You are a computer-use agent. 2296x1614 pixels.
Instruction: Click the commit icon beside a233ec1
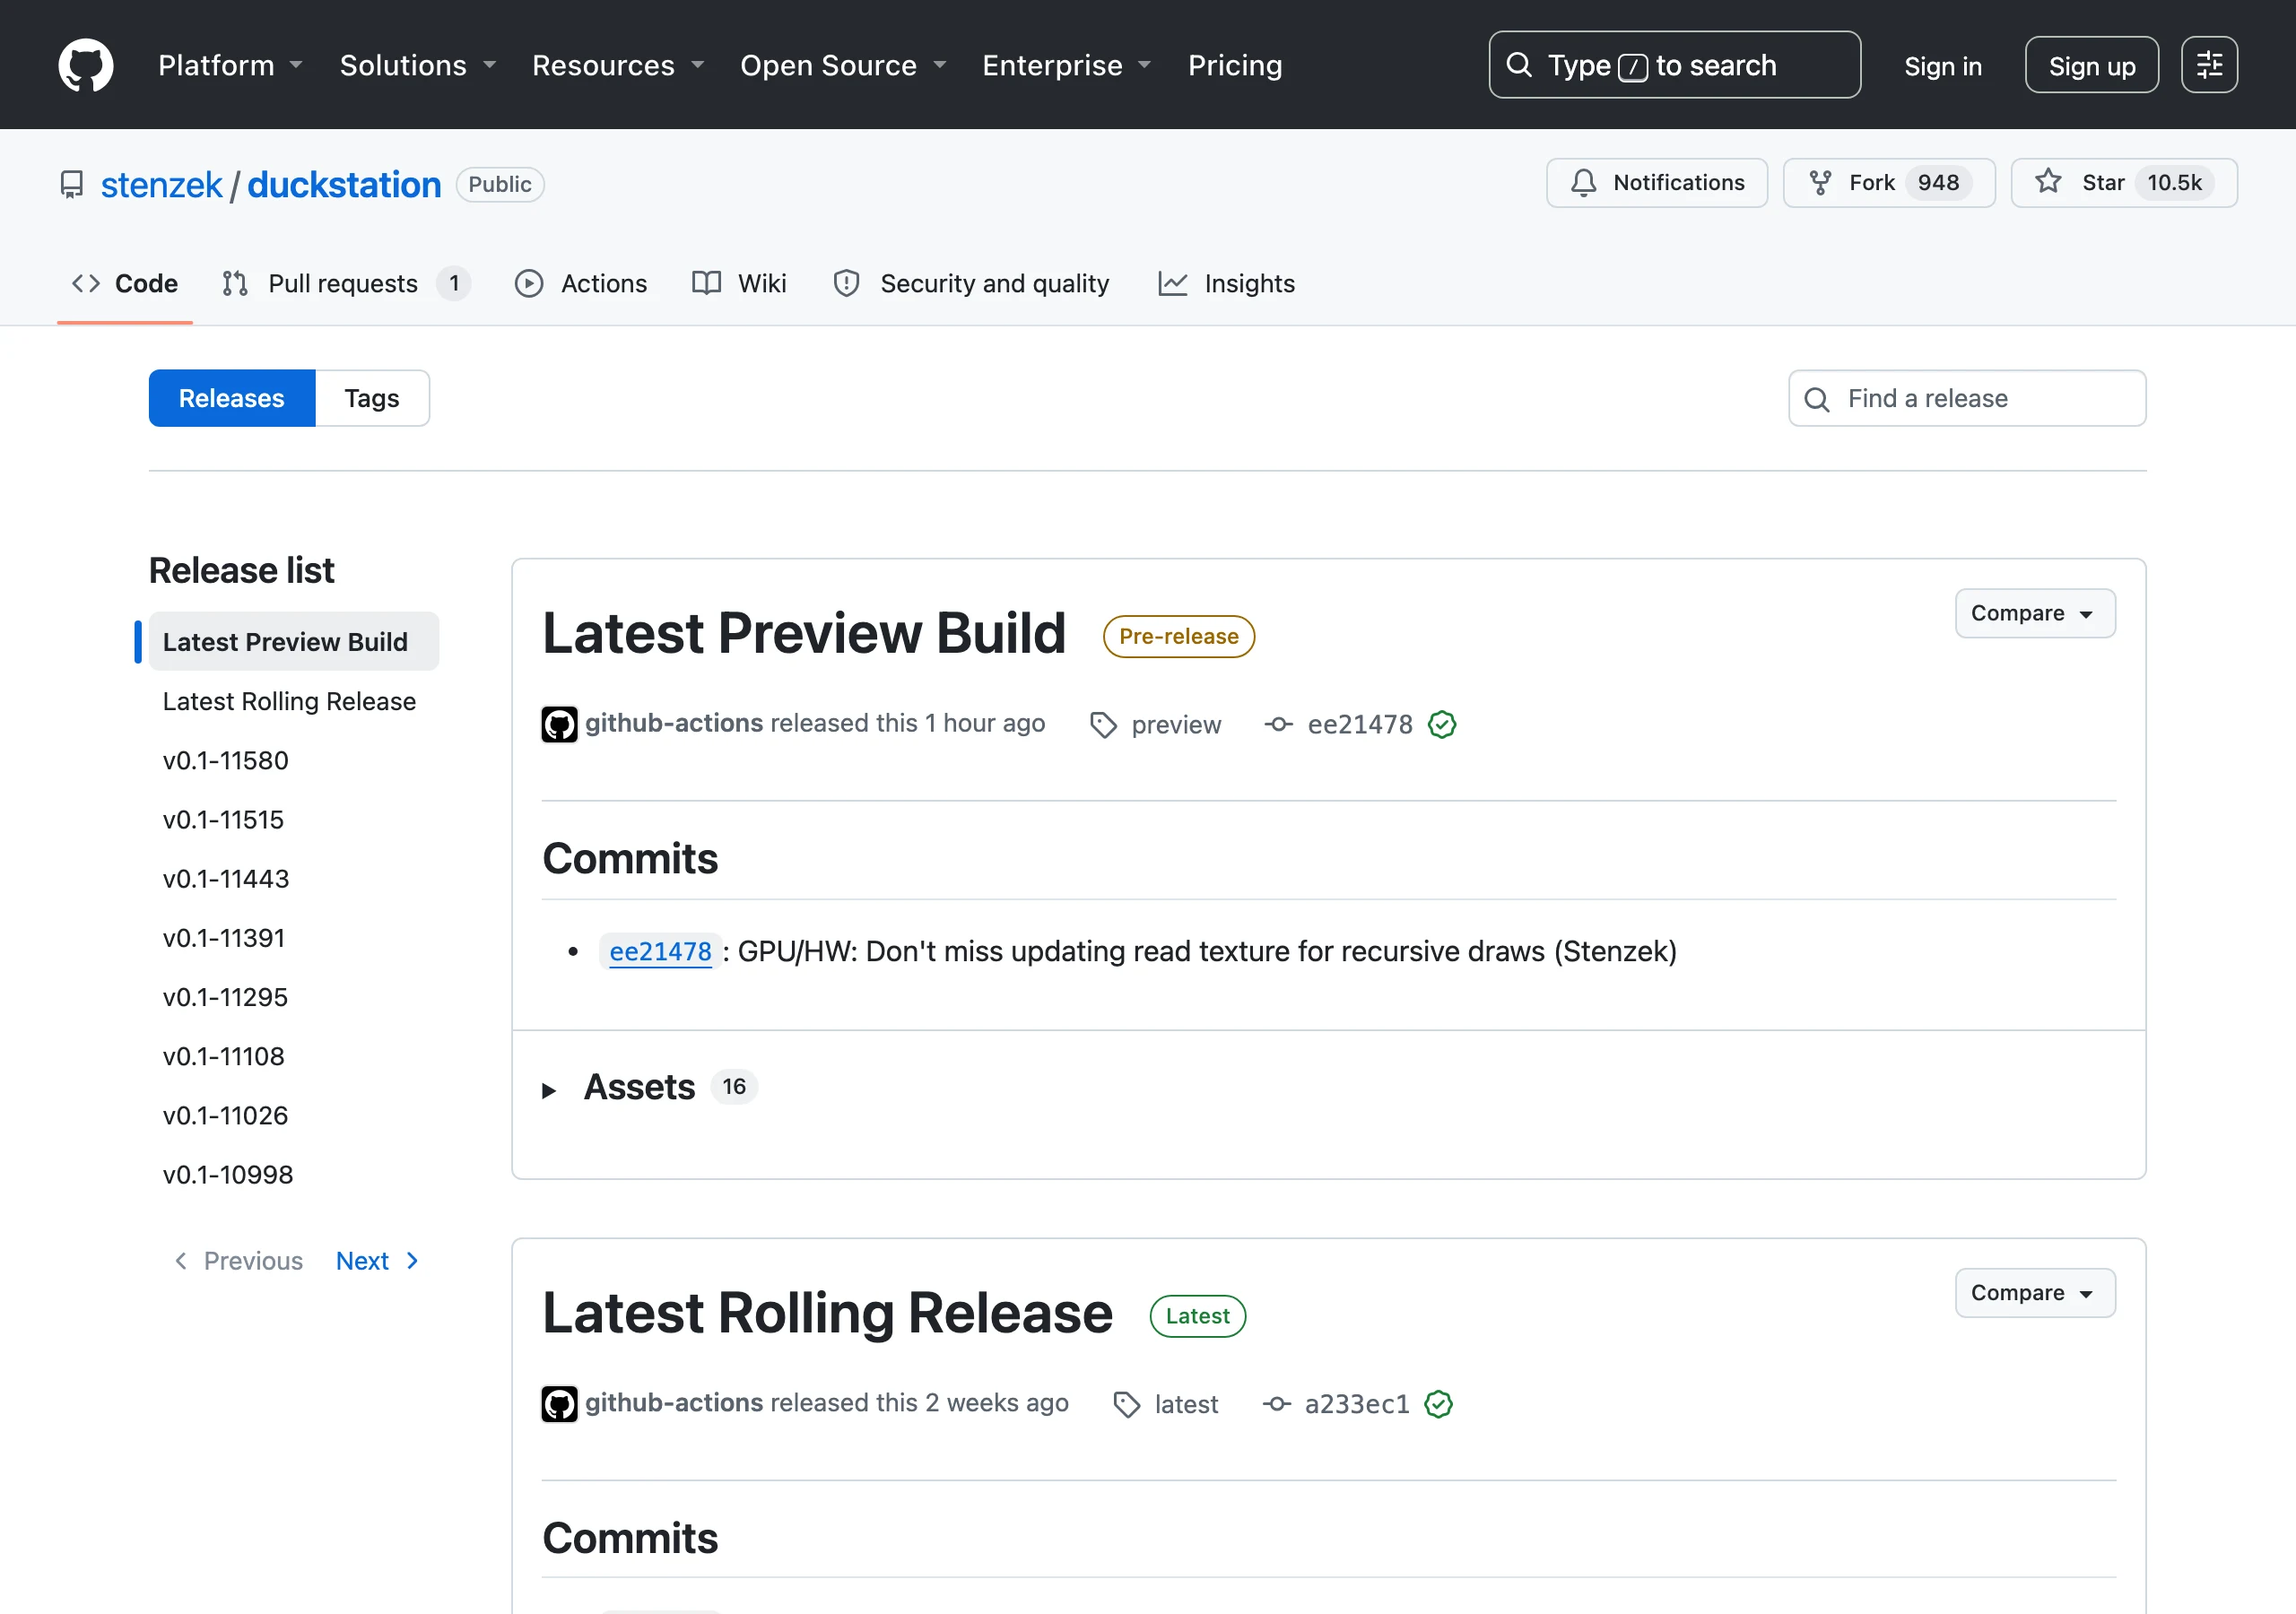[1276, 1404]
